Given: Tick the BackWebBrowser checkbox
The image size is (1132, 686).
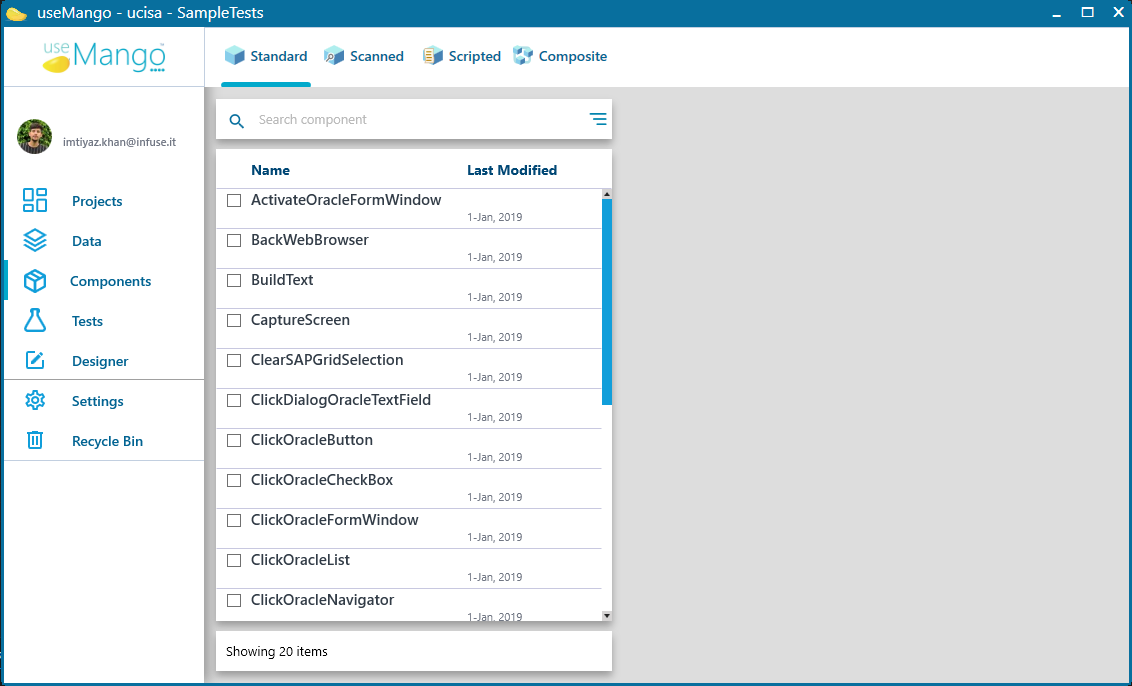Looking at the screenshot, I should (x=234, y=240).
